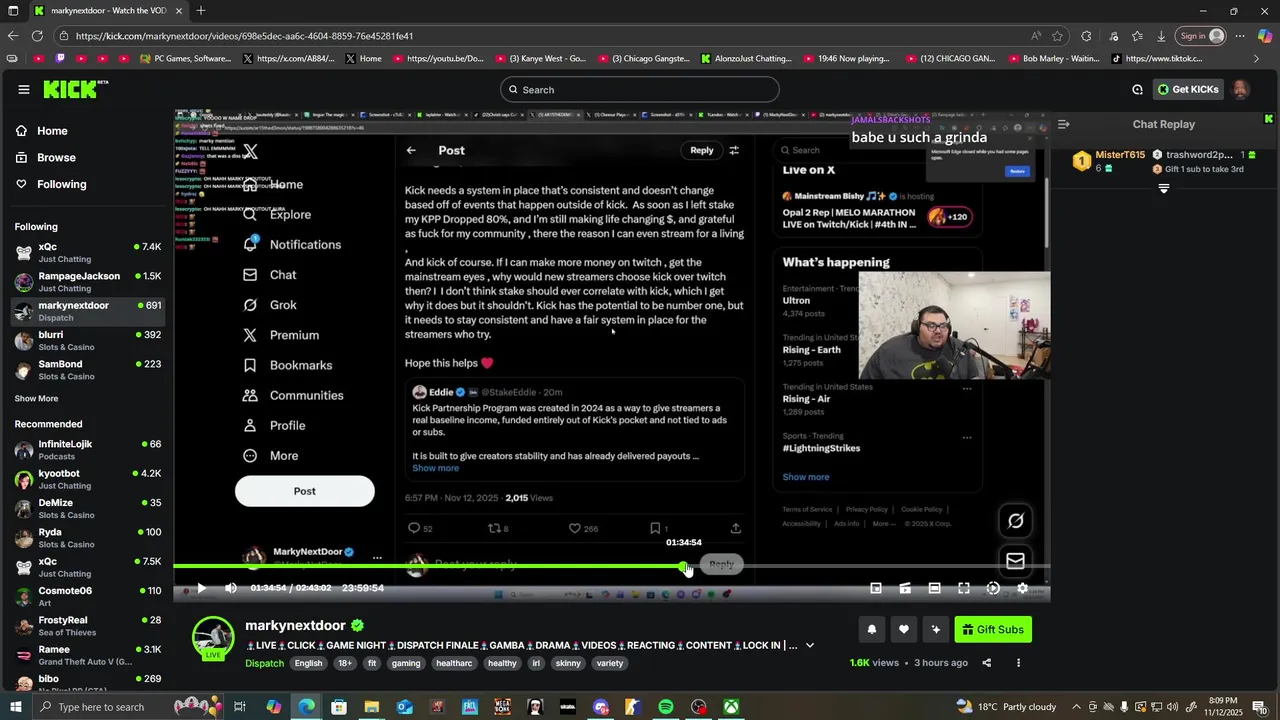Add this page to favorites star
The width and height of the screenshot is (1280, 720).
(x=1057, y=36)
